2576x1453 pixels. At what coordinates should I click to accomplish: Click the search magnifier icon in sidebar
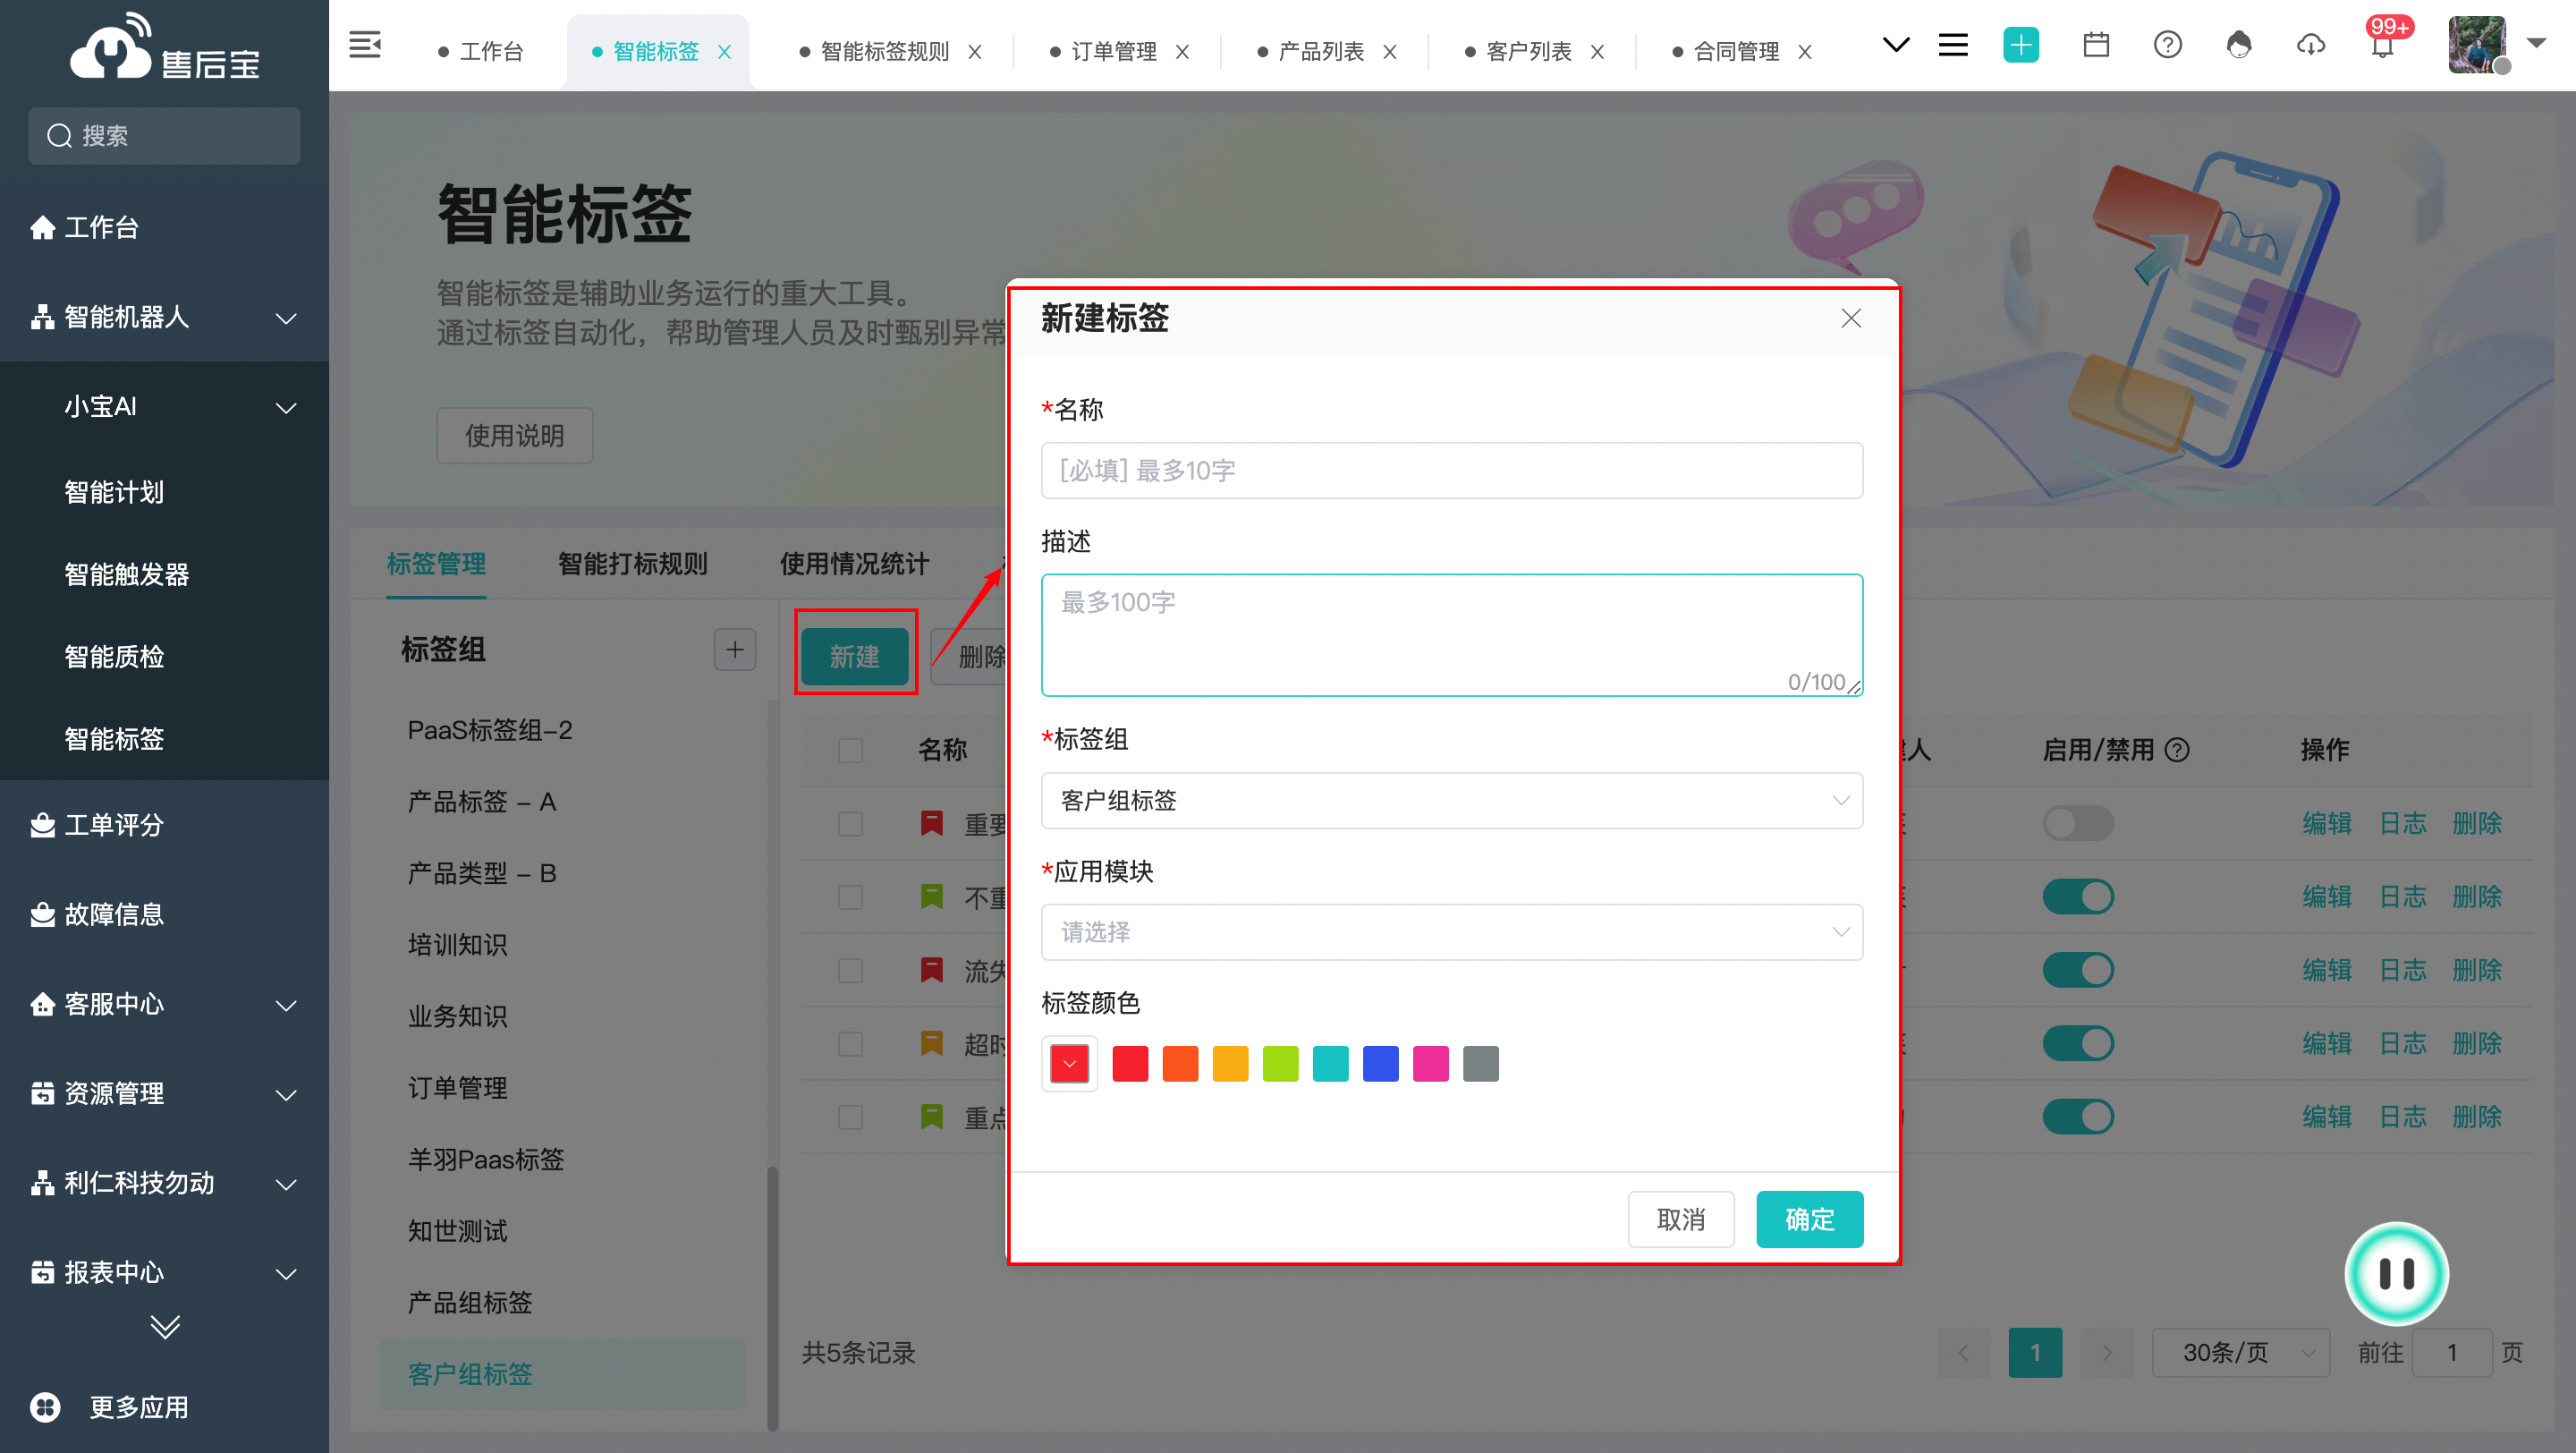click(60, 136)
